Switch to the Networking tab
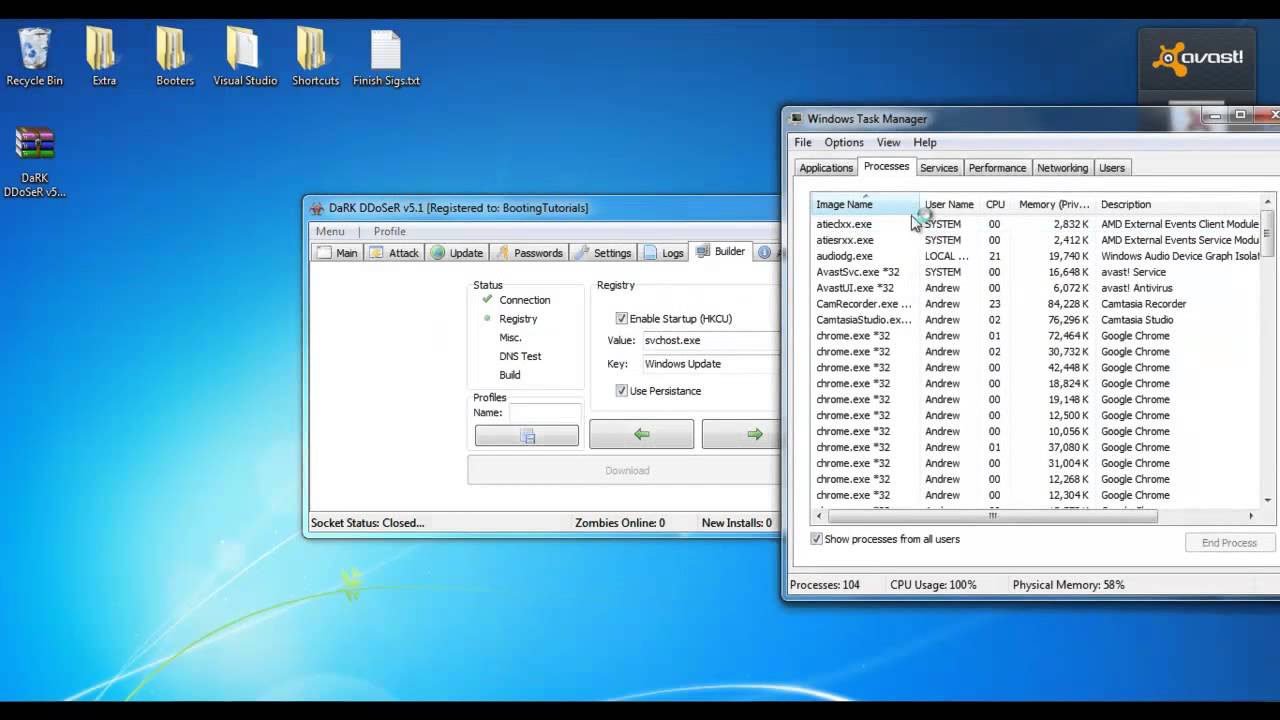The height and width of the screenshot is (720, 1280). tap(1062, 168)
